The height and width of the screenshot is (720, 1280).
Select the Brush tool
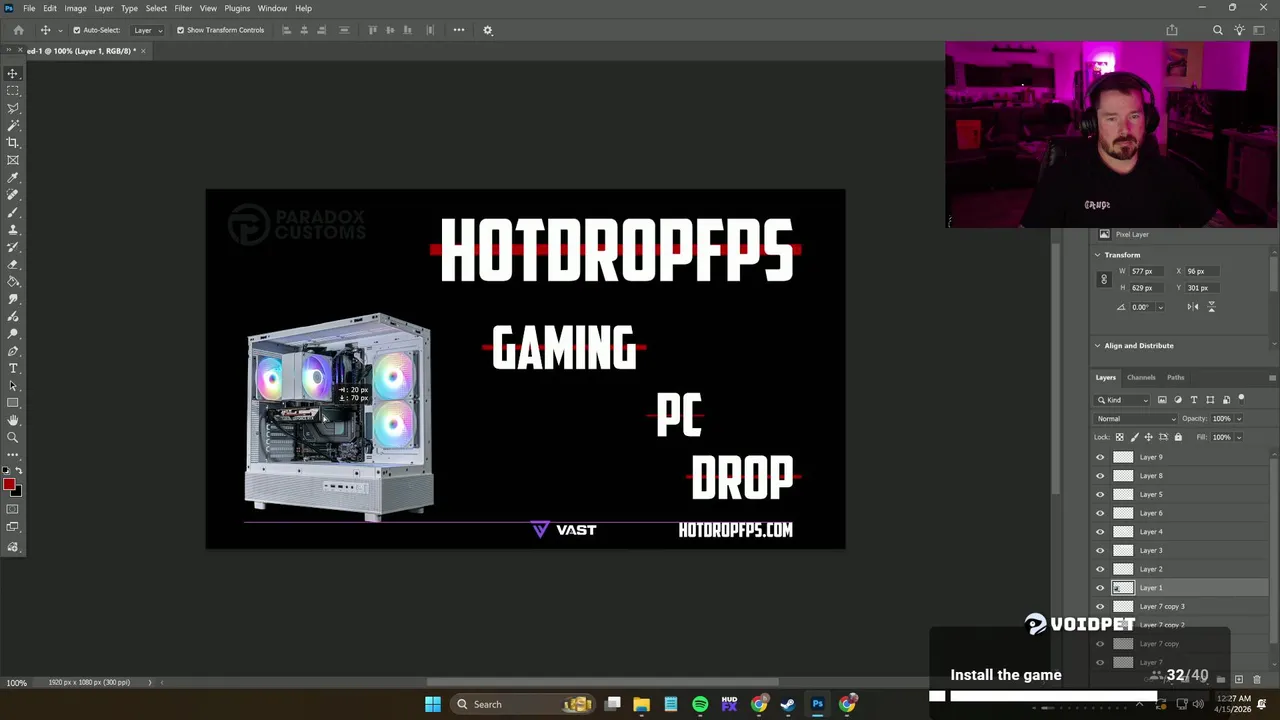(13, 212)
